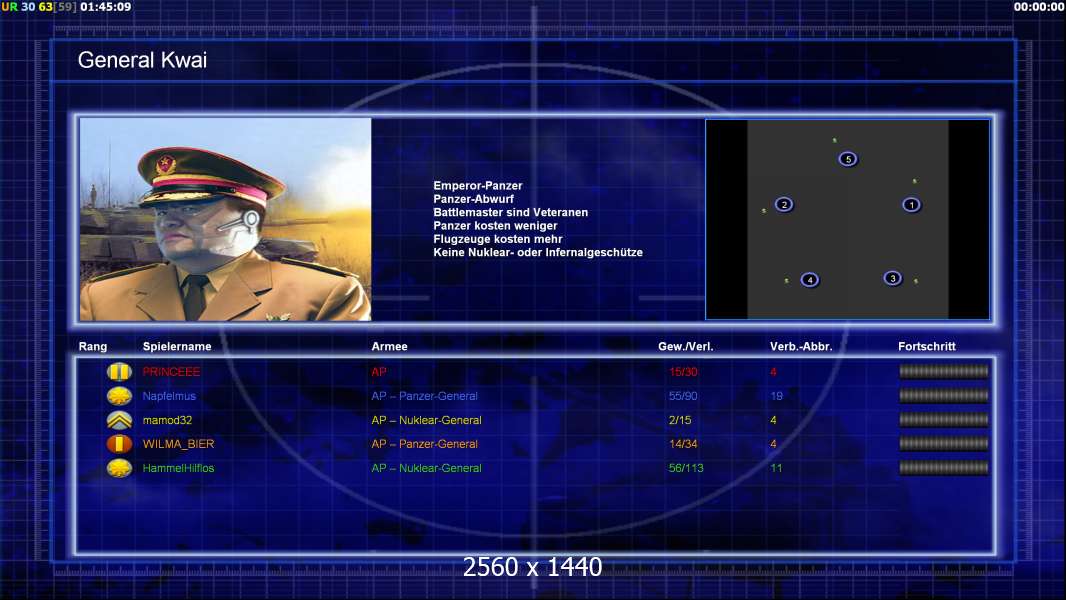This screenshot has height=600, width=1066.
Task: Click the elapsed timer 01:45:09
Action: 105,7
